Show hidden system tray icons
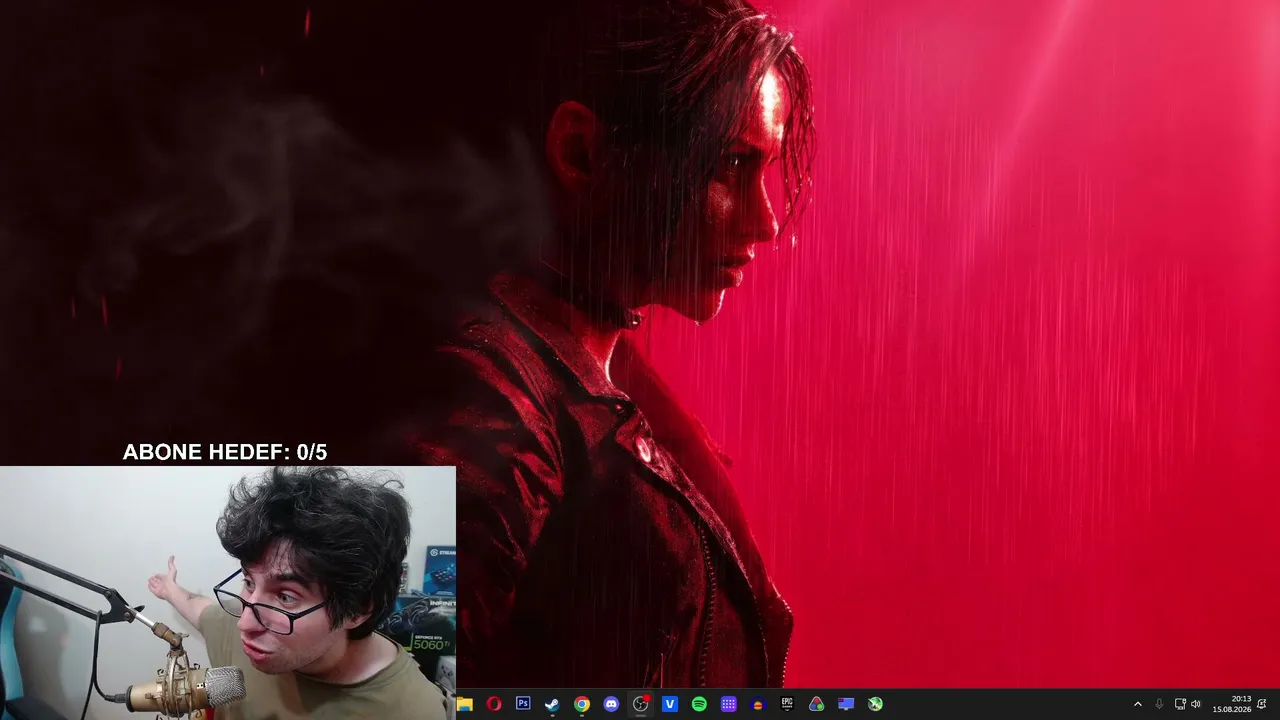The width and height of the screenshot is (1280, 720). (x=1137, y=704)
